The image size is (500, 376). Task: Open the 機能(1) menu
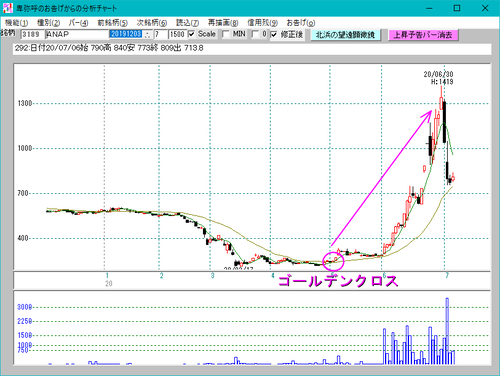(x=16, y=23)
